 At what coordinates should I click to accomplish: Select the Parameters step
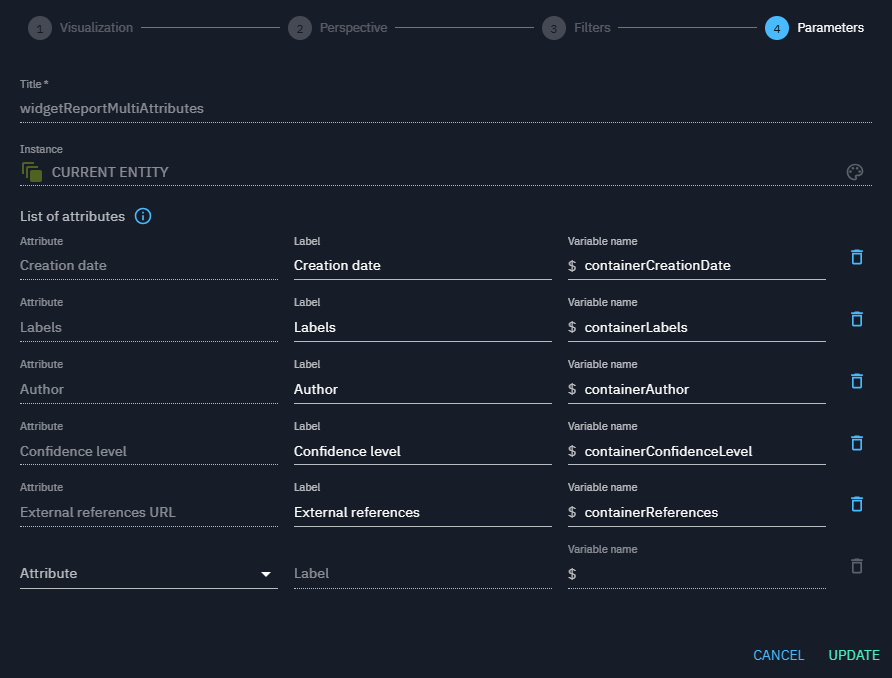pyautogui.click(x=815, y=28)
